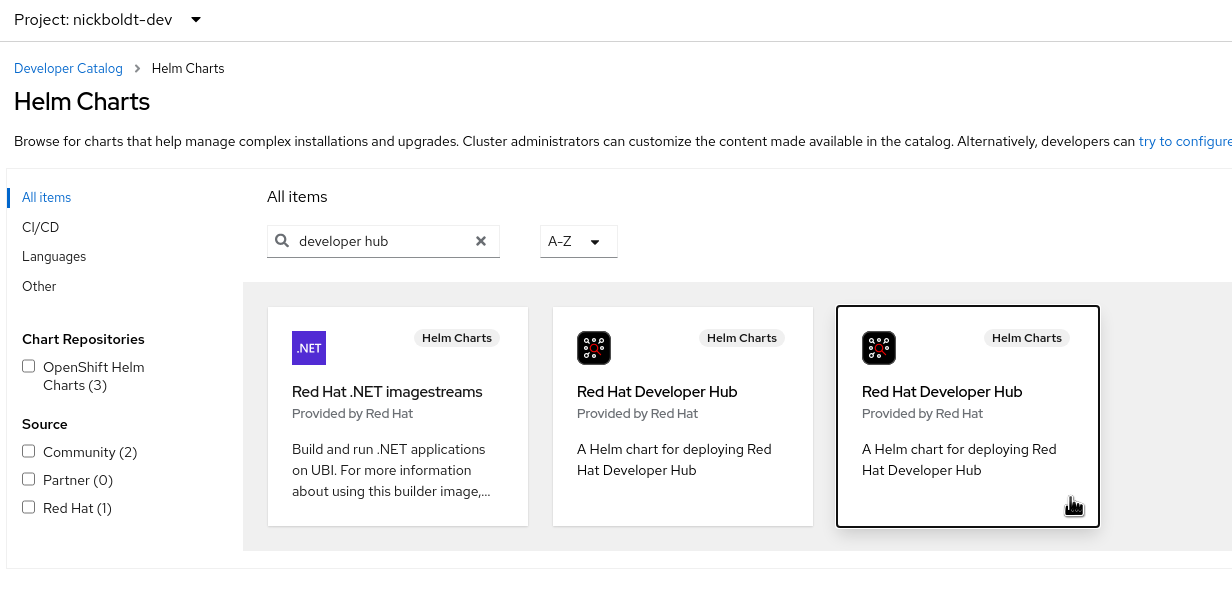Click the highlighted card's Developer Hub icon

coord(879,348)
